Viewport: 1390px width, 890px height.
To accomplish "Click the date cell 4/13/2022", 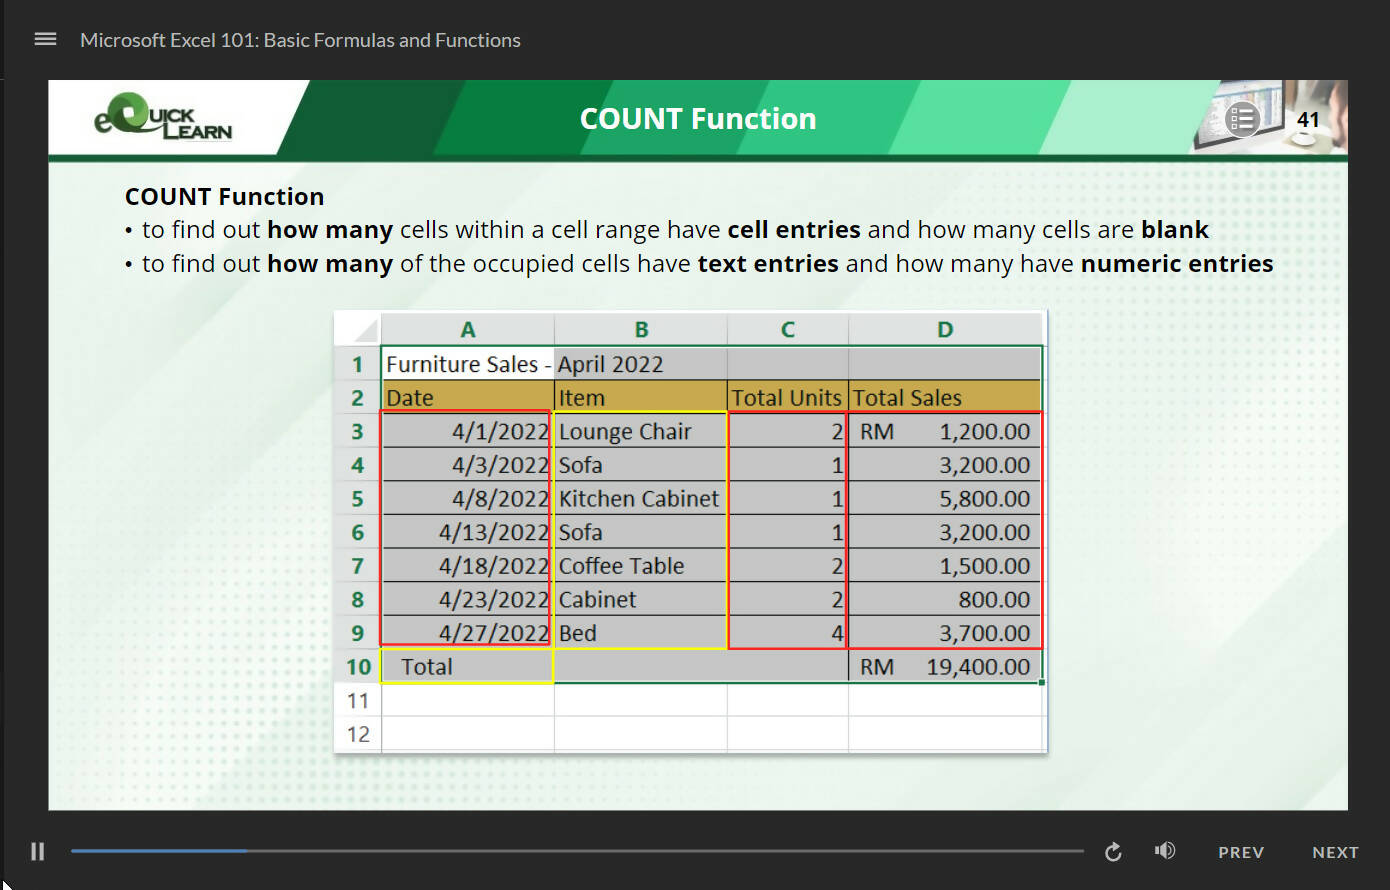I will pos(467,532).
